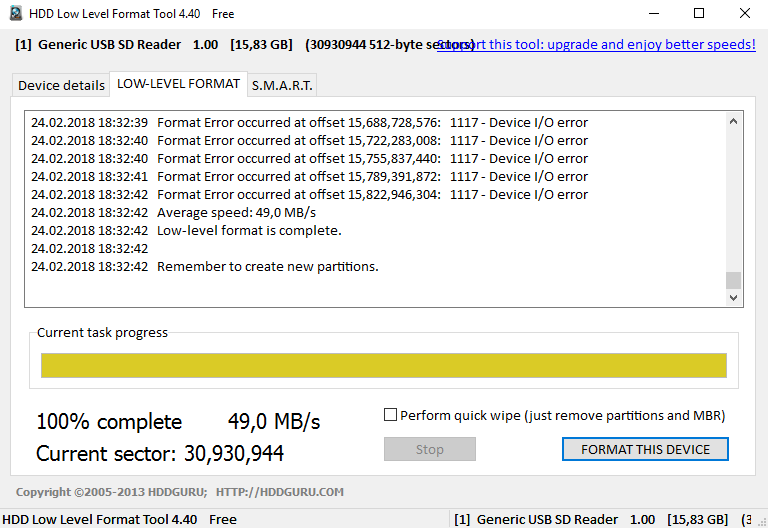Select the 'Low-level format is complete' log line
768x528 pixels.
click(249, 231)
